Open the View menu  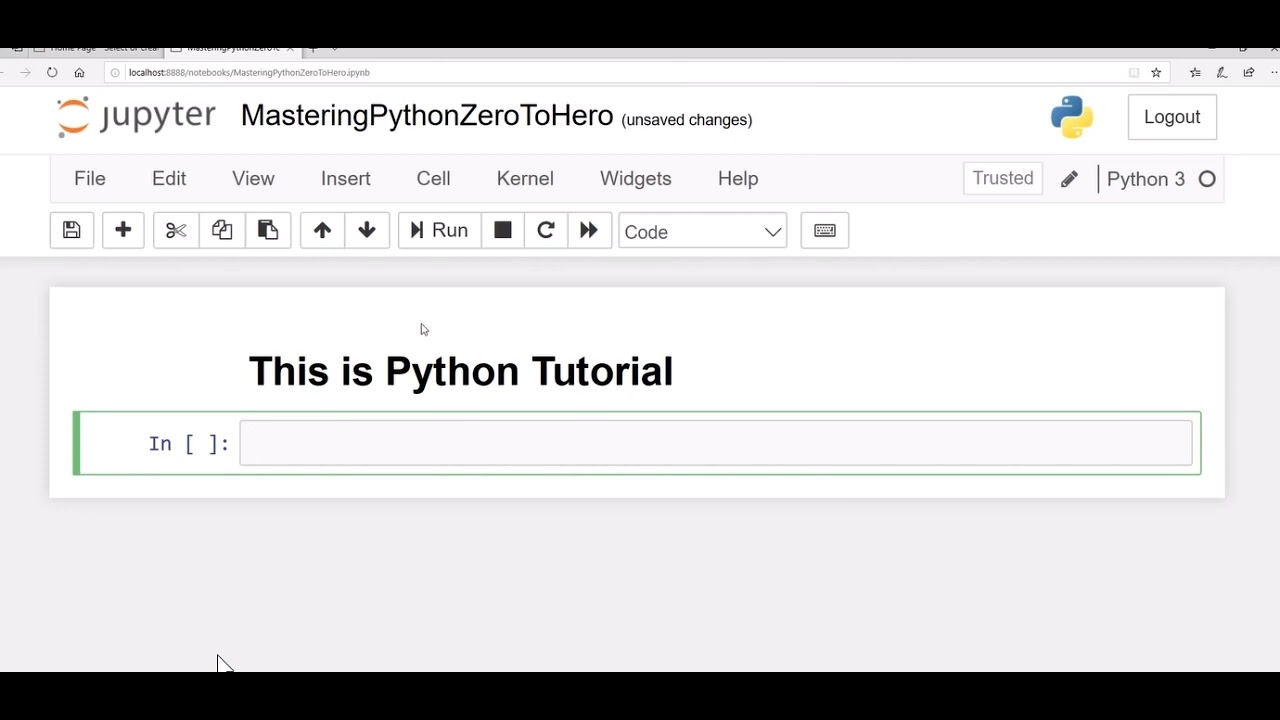tap(253, 178)
